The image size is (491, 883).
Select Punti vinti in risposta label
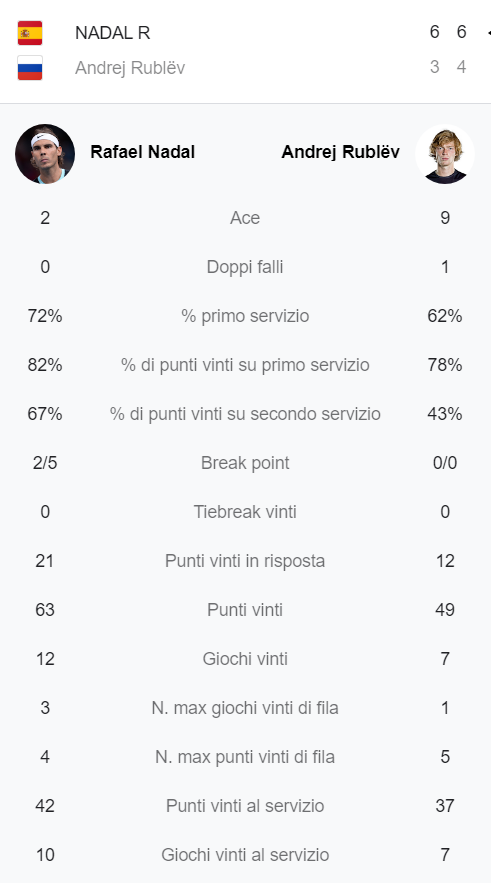(x=245, y=561)
